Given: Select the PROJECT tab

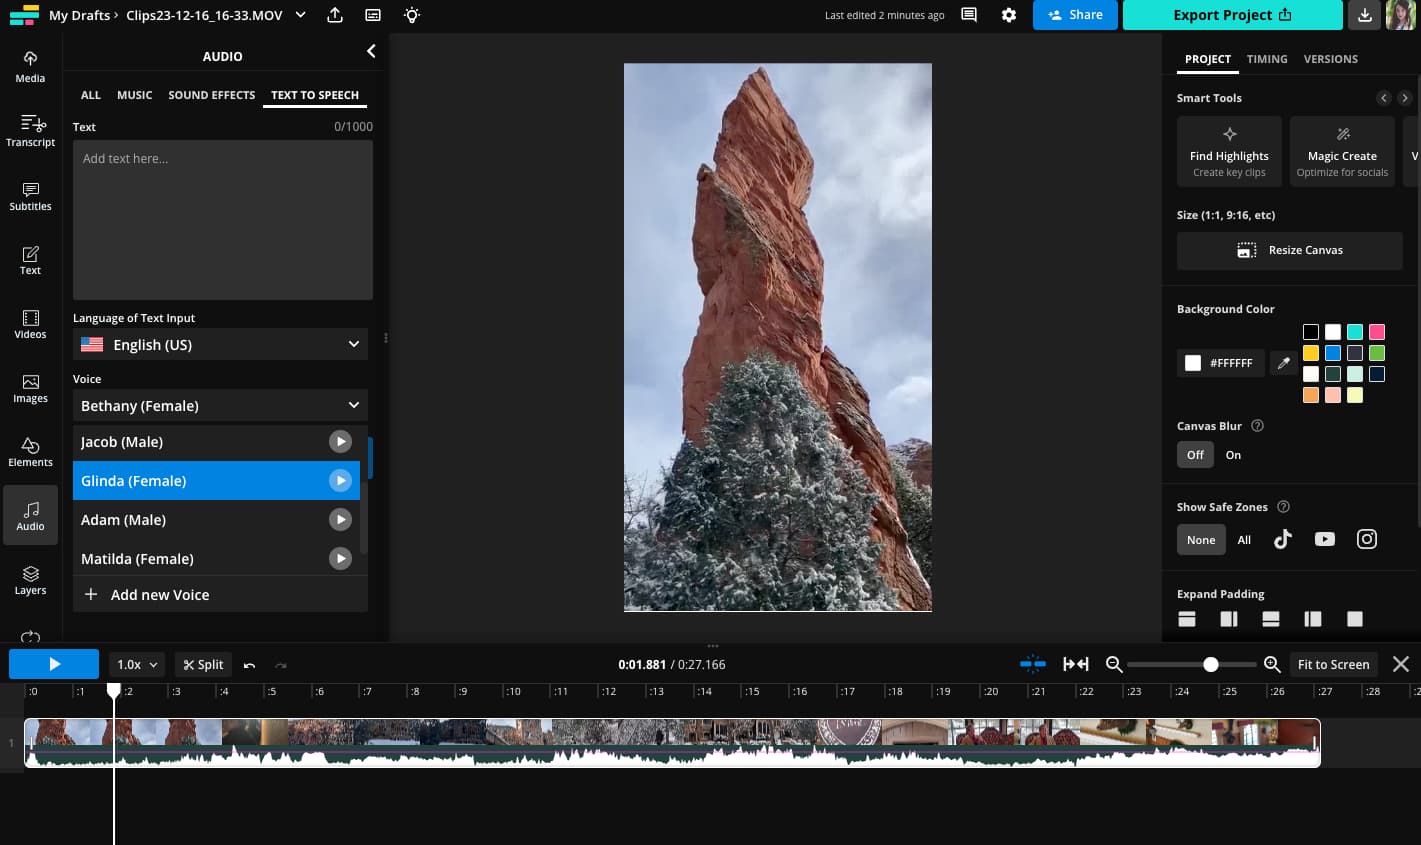Looking at the screenshot, I should coord(1208,59).
